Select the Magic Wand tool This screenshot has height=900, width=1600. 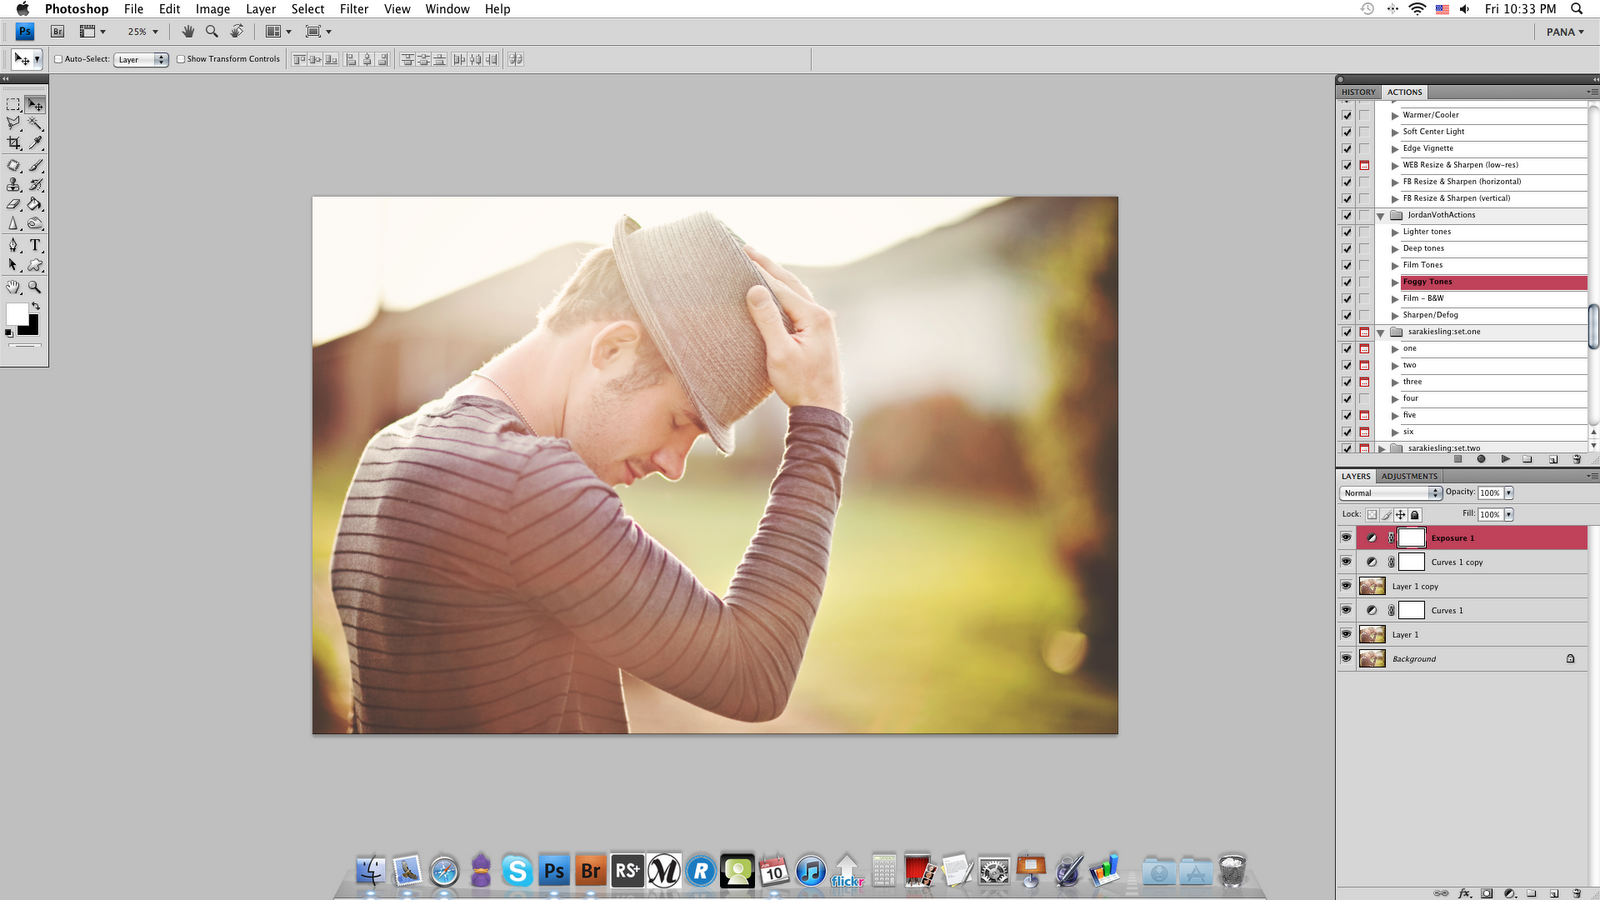[x=35, y=124]
